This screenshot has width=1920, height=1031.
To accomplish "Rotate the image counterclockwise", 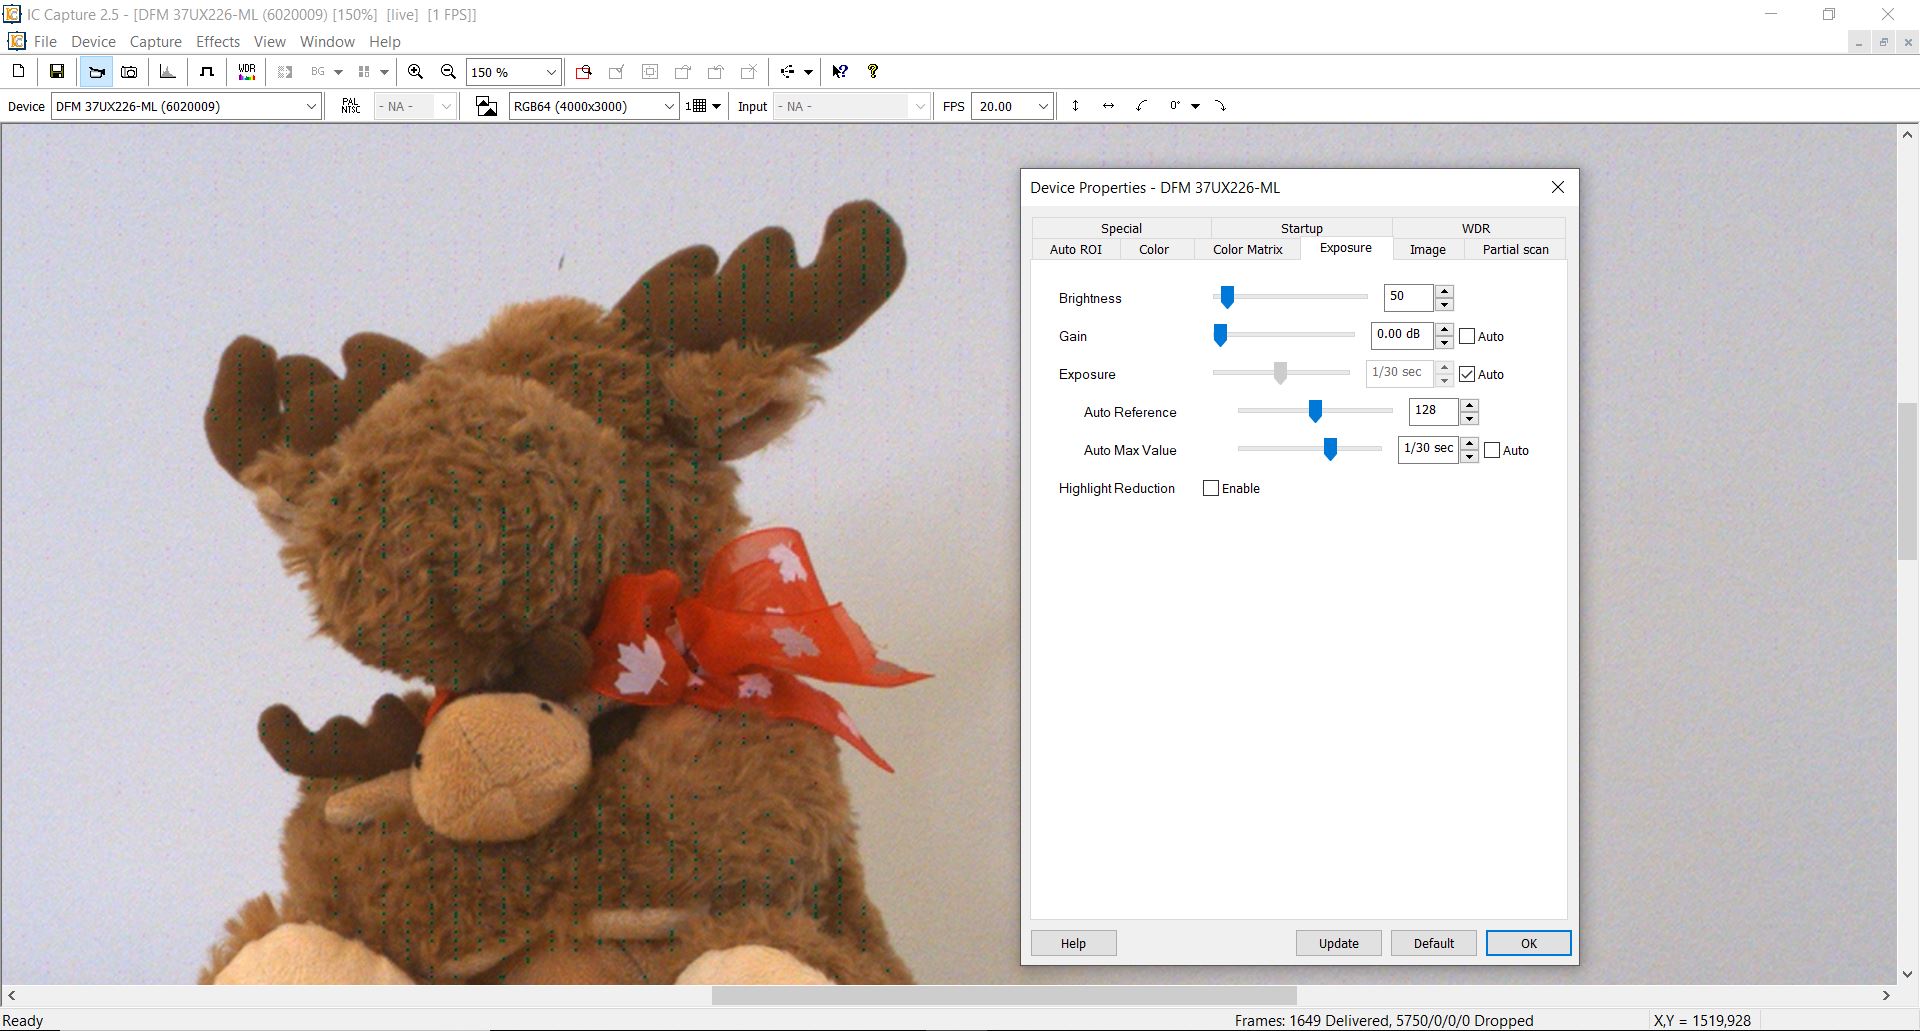I will point(1141,105).
